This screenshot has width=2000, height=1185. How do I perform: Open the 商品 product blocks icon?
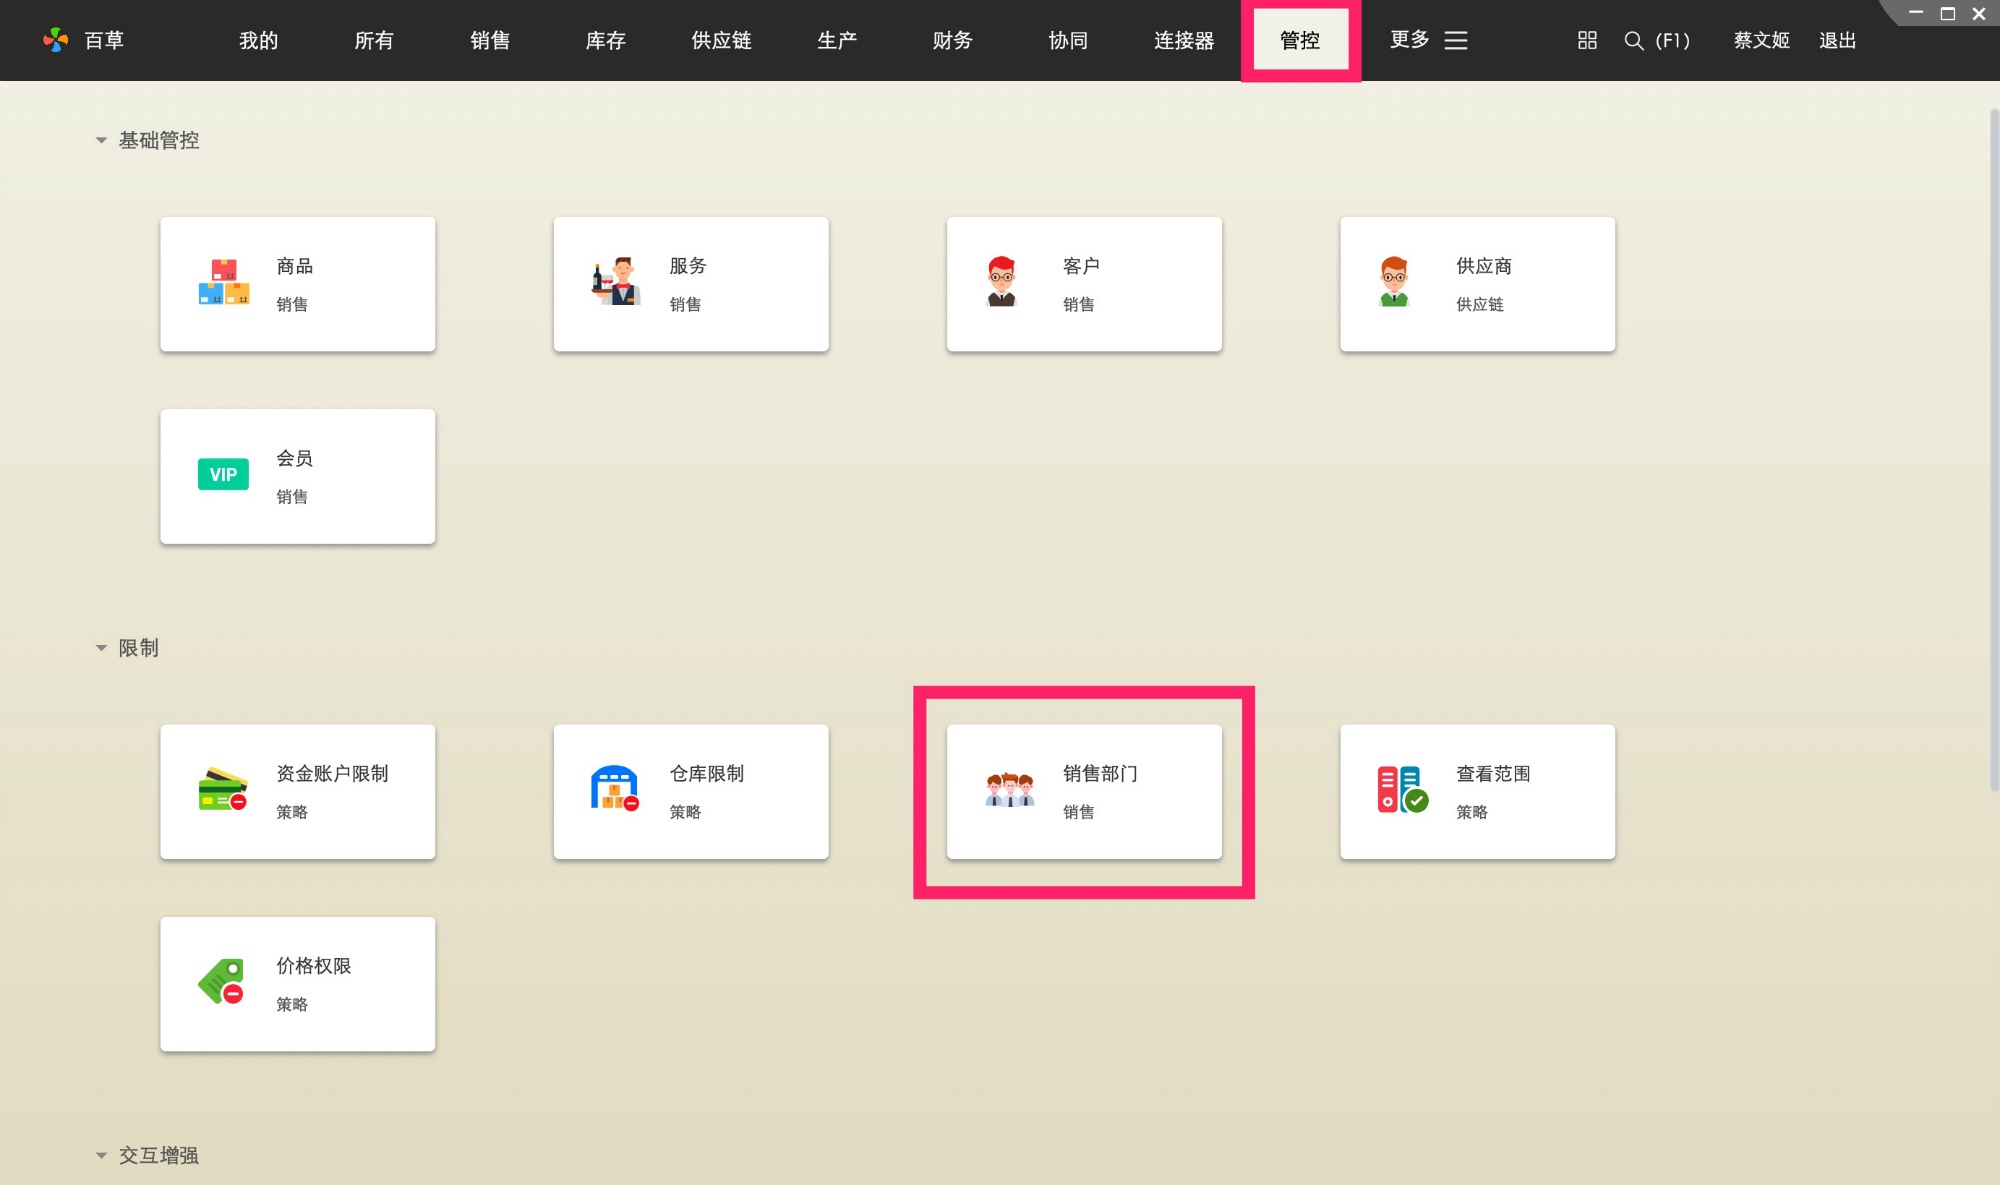pos(223,283)
